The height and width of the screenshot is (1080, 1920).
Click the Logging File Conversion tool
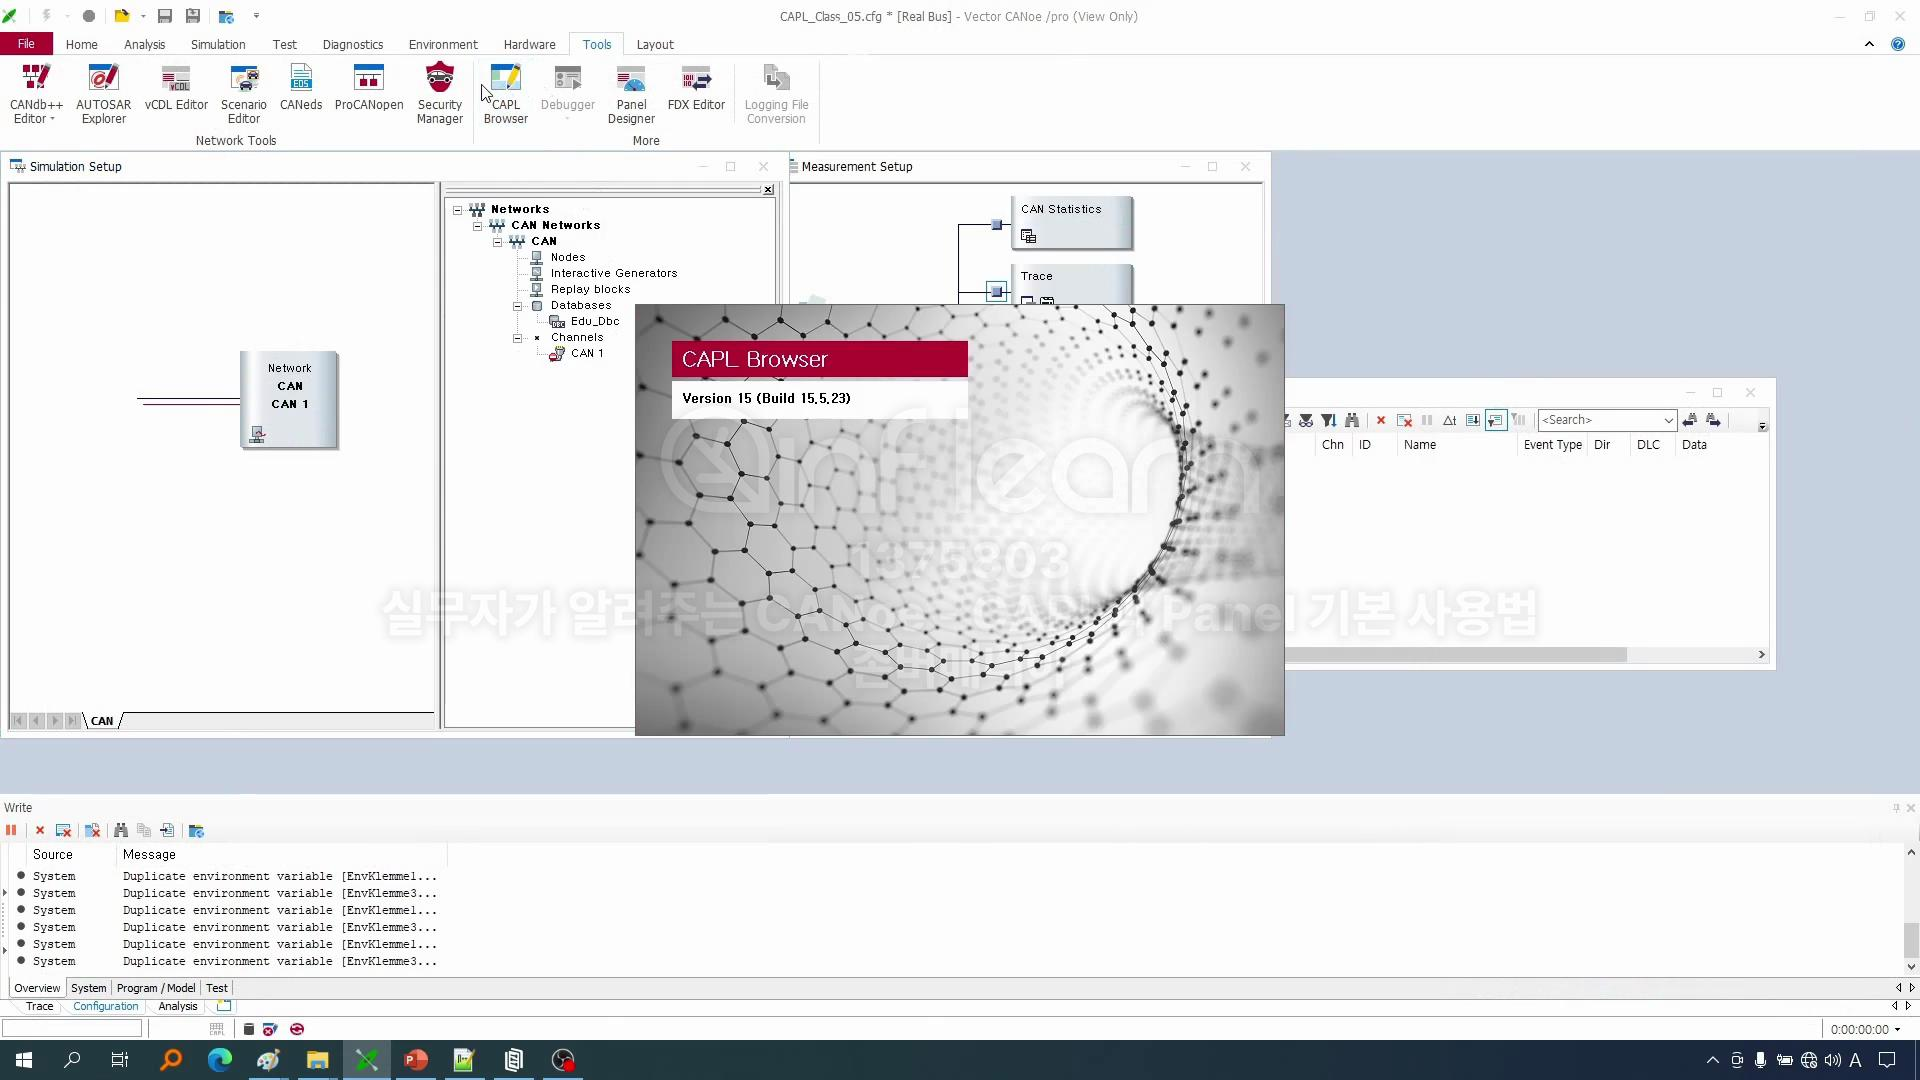click(776, 94)
